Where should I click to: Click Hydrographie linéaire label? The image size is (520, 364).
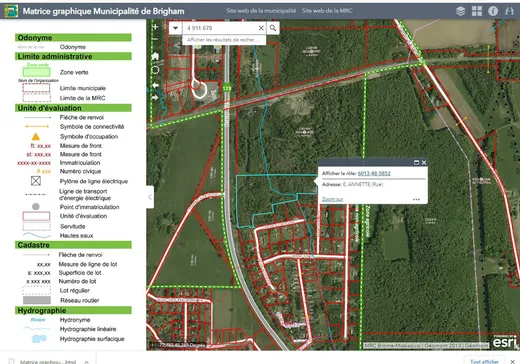[x=88, y=329]
